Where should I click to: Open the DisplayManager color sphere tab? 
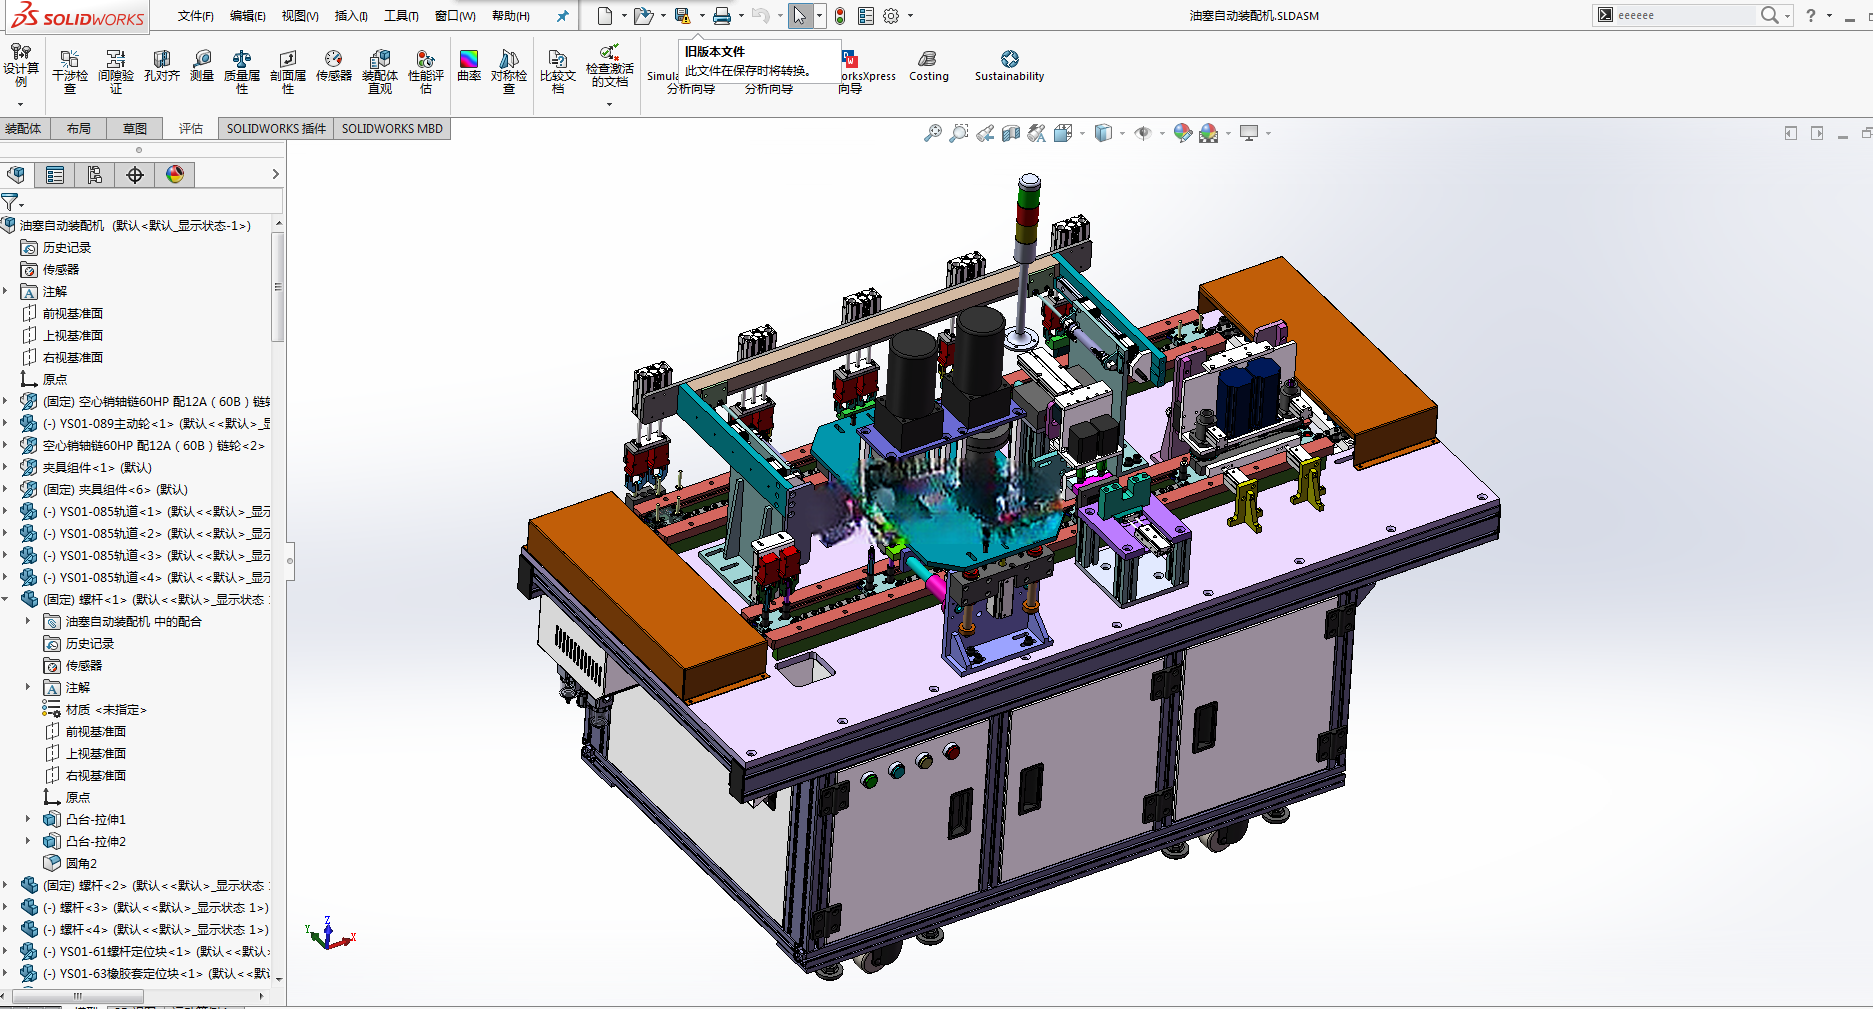(x=175, y=175)
